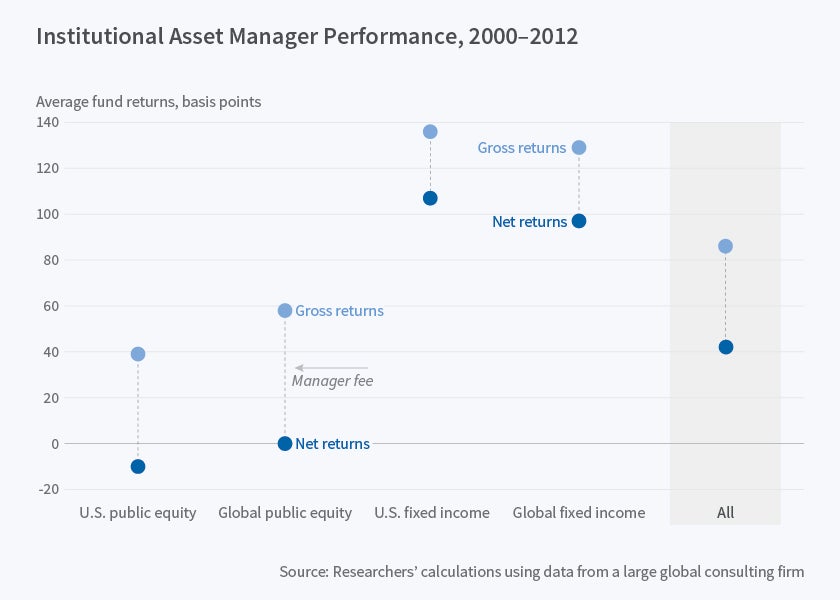This screenshot has height=600, width=840.
Task: Select the Global public equity net returns dot
Action: tap(285, 444)
